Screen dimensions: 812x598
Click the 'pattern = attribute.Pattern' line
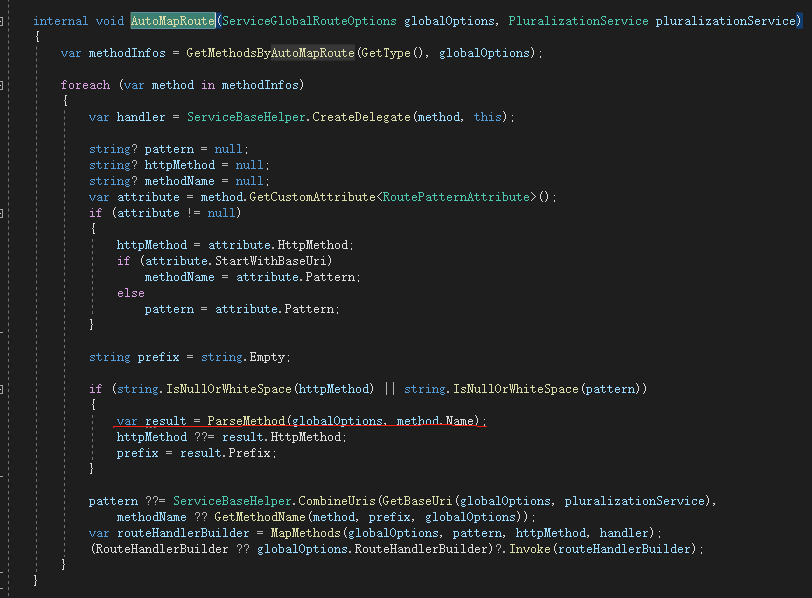point(242,310)
